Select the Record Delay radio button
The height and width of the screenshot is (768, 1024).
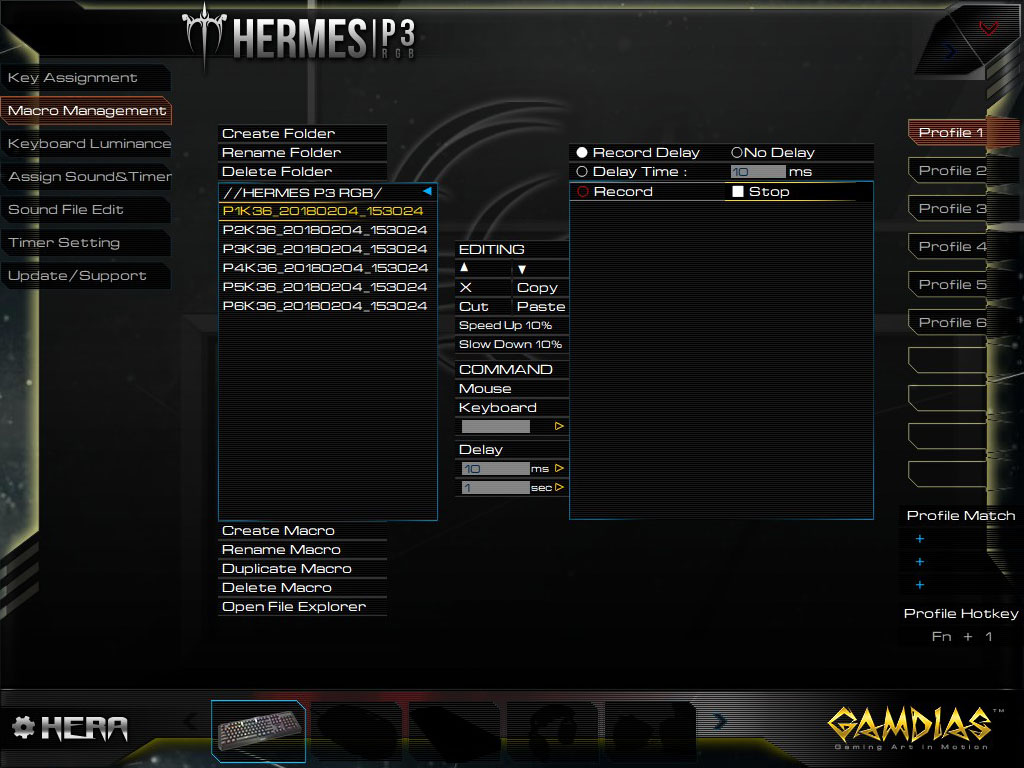(582, 152)
